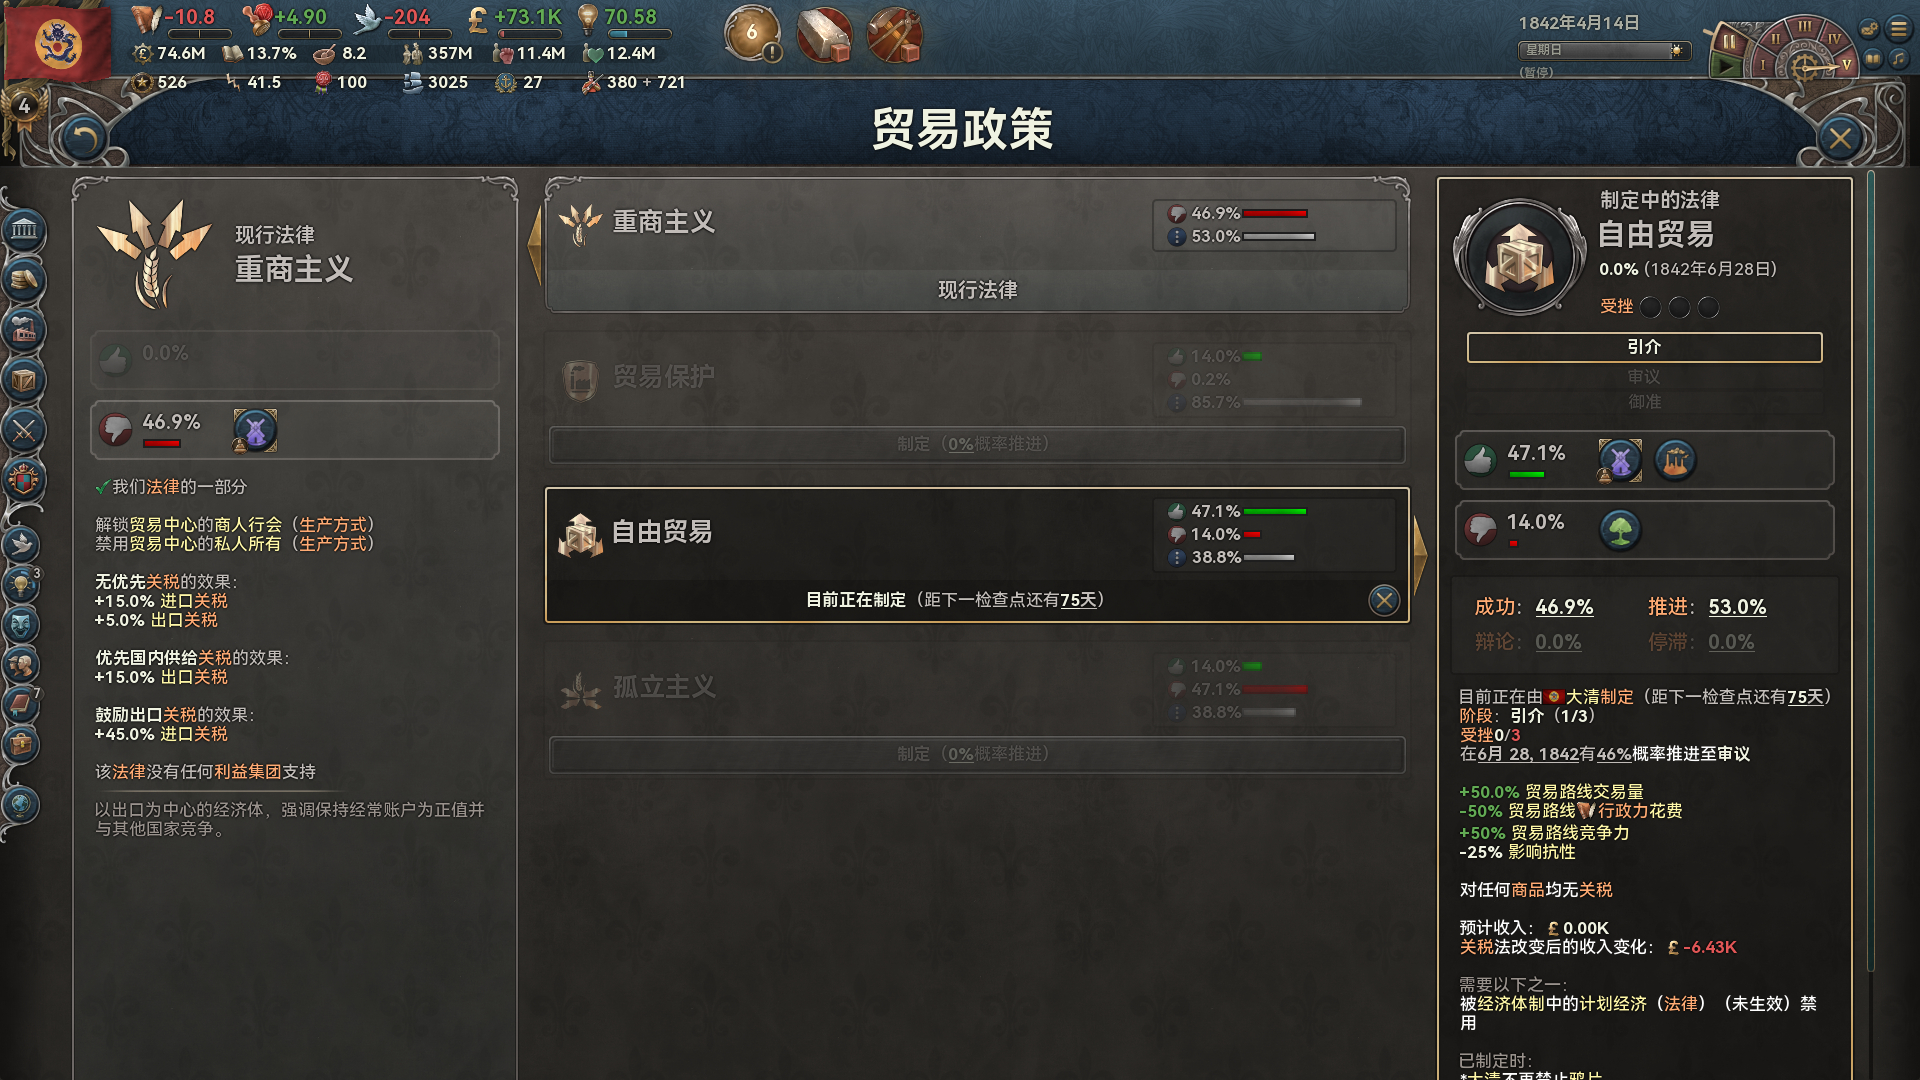Expand the left golden arrow on Mercantilism
The image size is (1920, 1080).
click(535, 244)
